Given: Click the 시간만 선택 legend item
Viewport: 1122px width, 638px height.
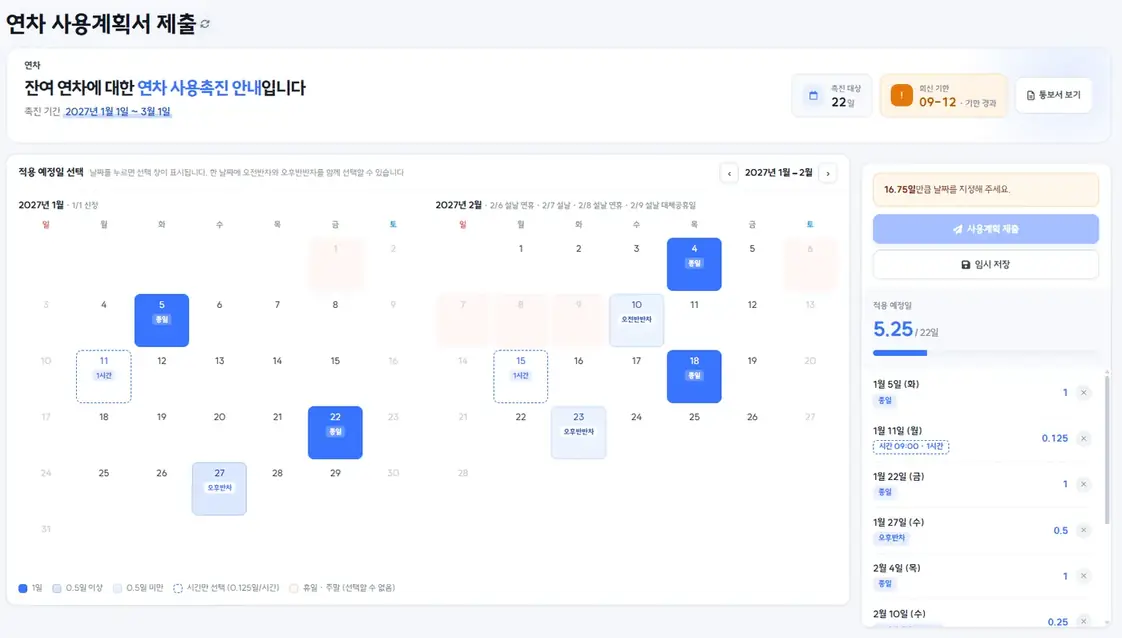Looking at the screenshot, I should point(226,588).
